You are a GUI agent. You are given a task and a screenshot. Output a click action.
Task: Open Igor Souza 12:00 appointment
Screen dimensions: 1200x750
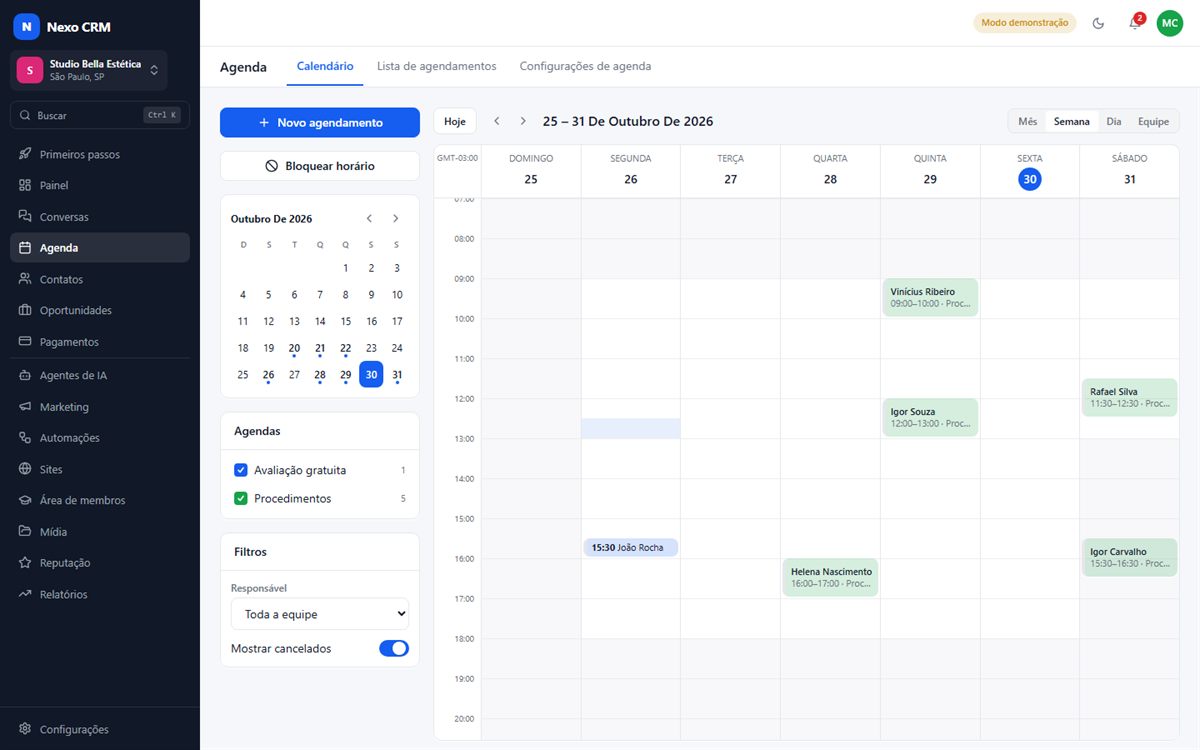930,417
